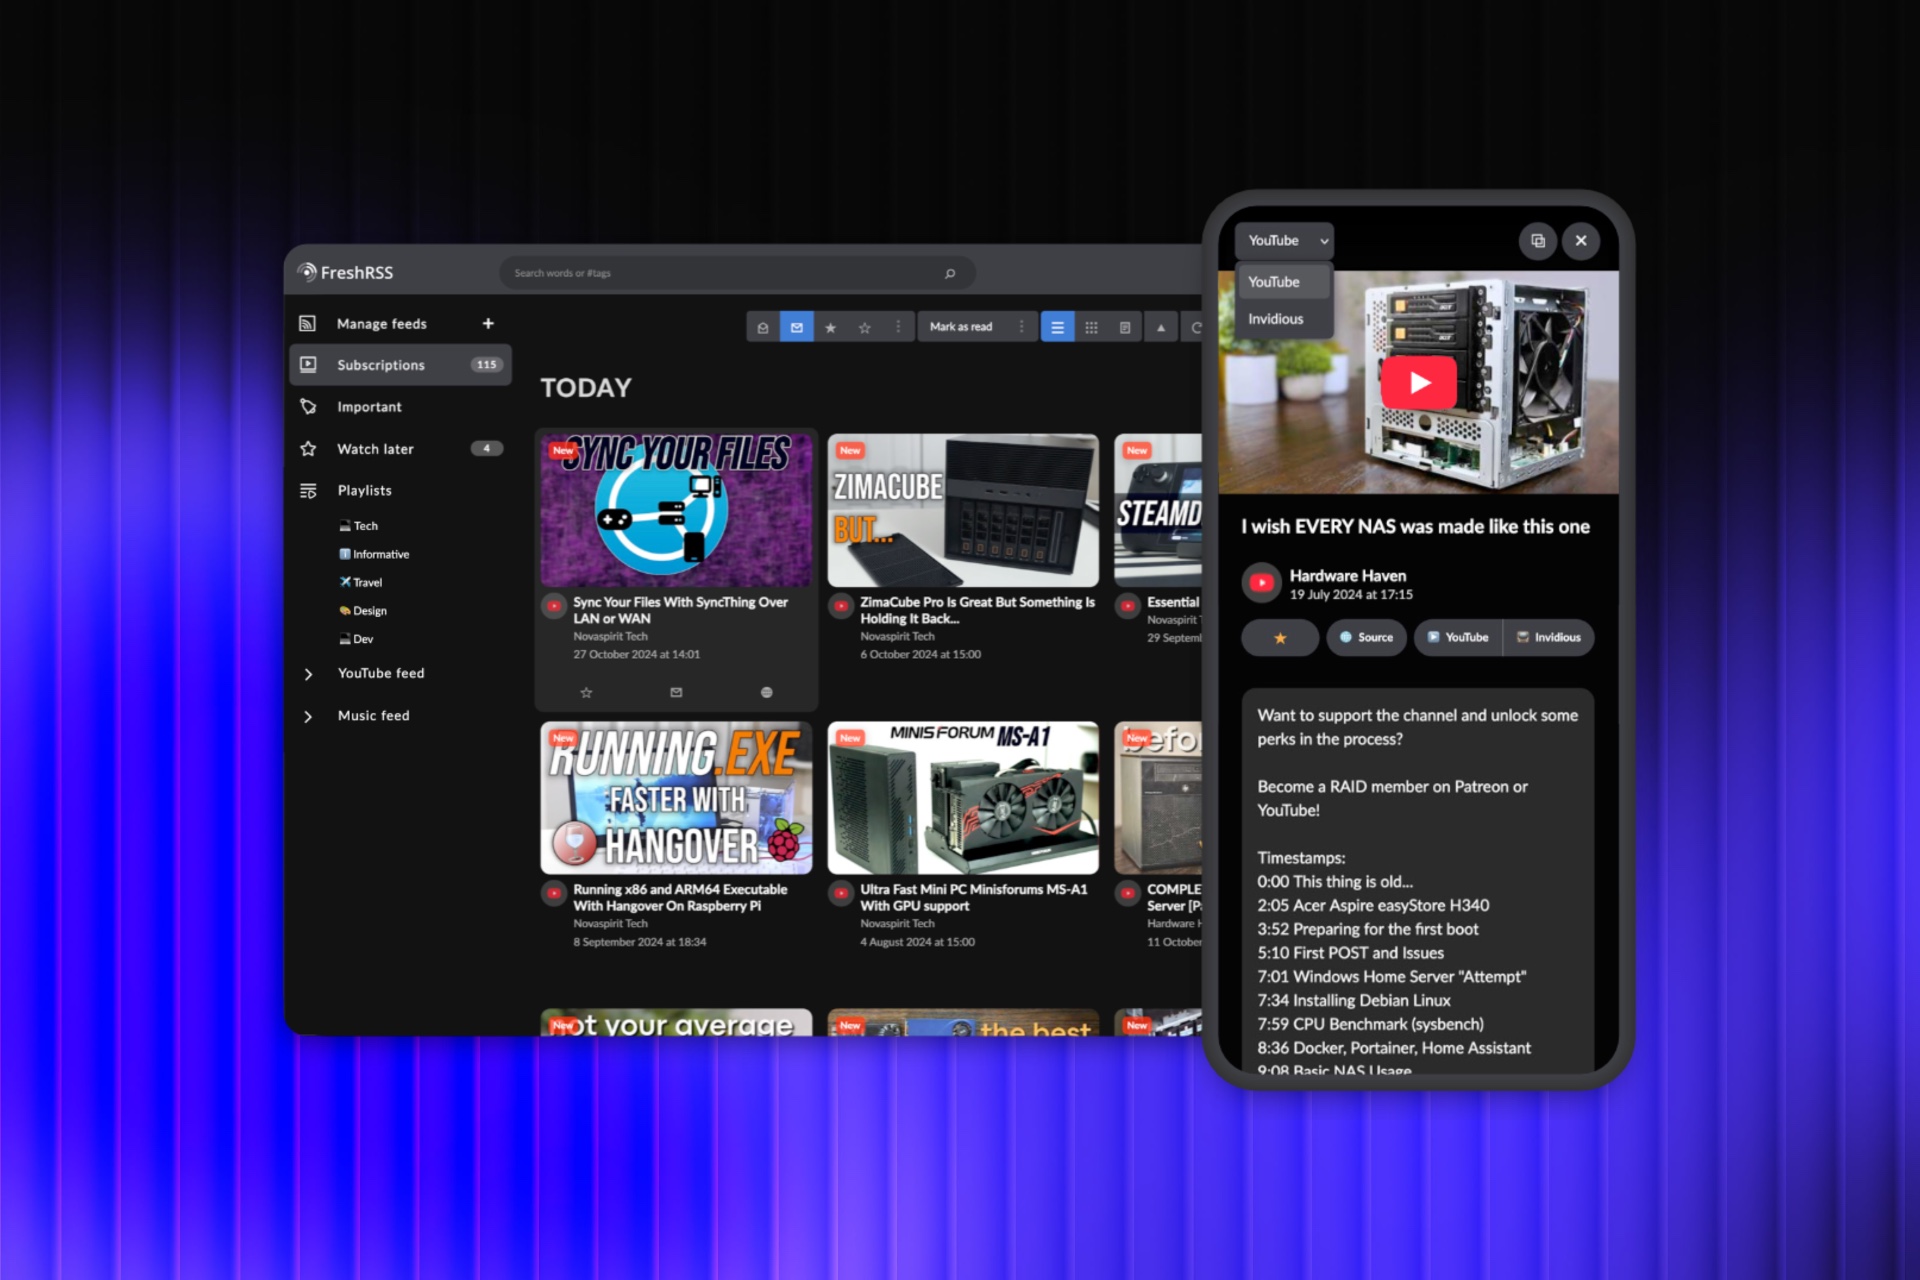Mark the SyncThing article unread via envelope icon

(x=676, y=691)
